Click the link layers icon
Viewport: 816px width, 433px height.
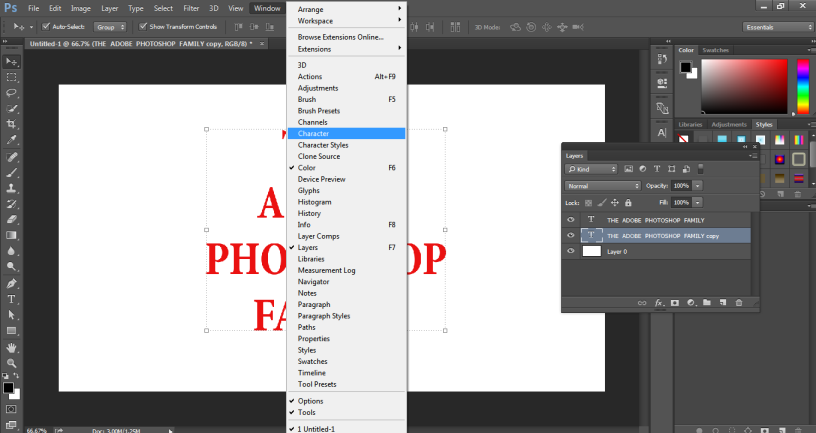tap(642, 303)
